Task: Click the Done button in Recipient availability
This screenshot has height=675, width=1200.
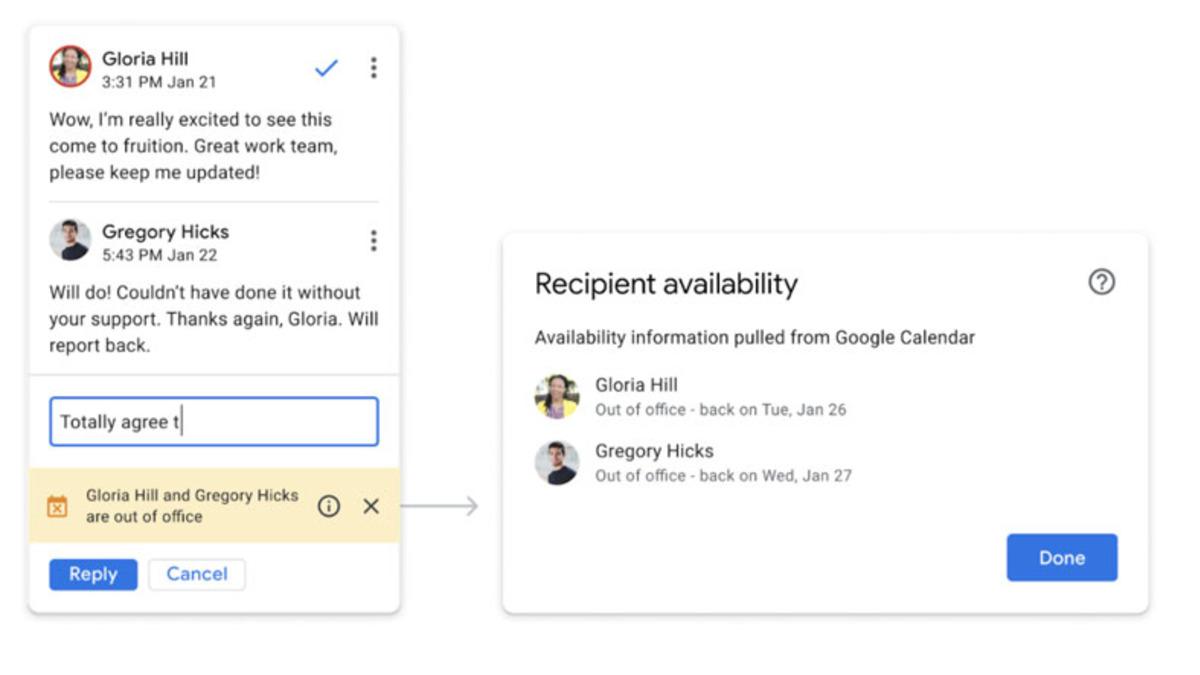Action: [1062, 557]
